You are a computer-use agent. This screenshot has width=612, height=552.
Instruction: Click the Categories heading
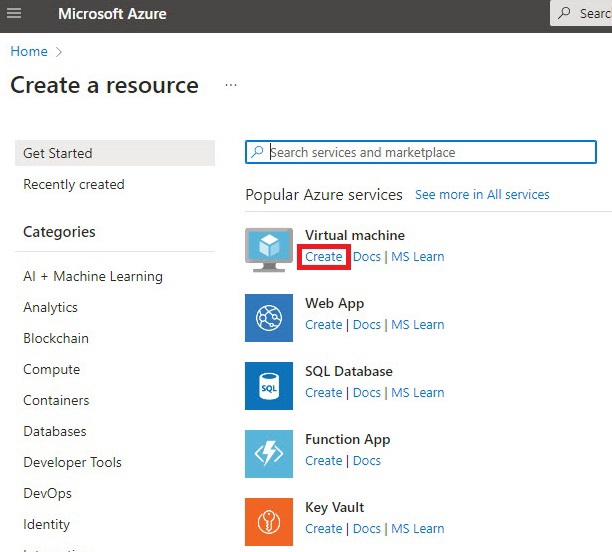[x=59, y=232]
